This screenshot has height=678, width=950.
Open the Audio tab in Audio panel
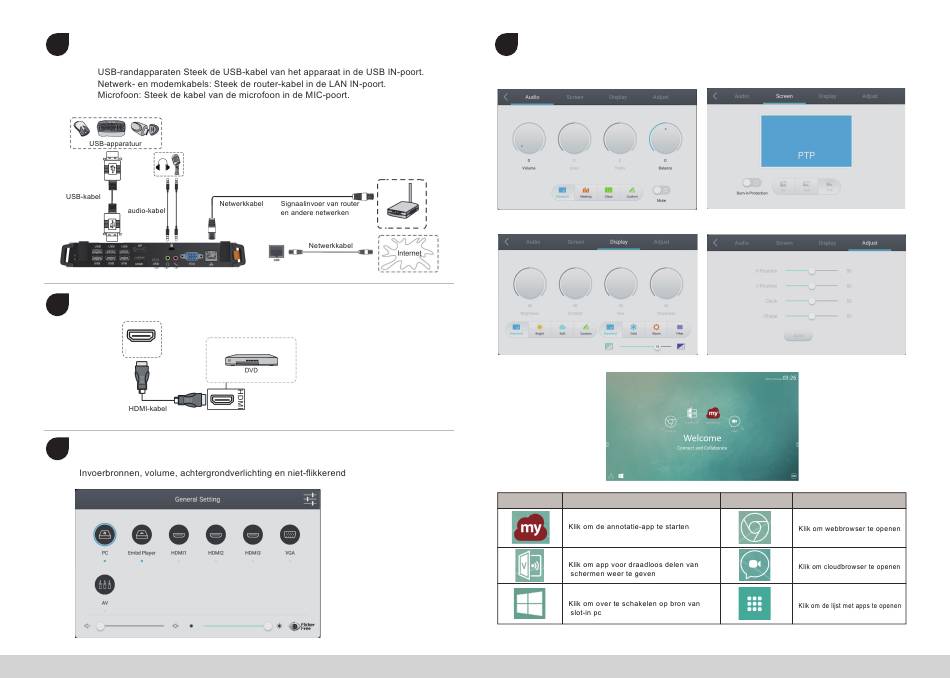[x=532, y=97]
